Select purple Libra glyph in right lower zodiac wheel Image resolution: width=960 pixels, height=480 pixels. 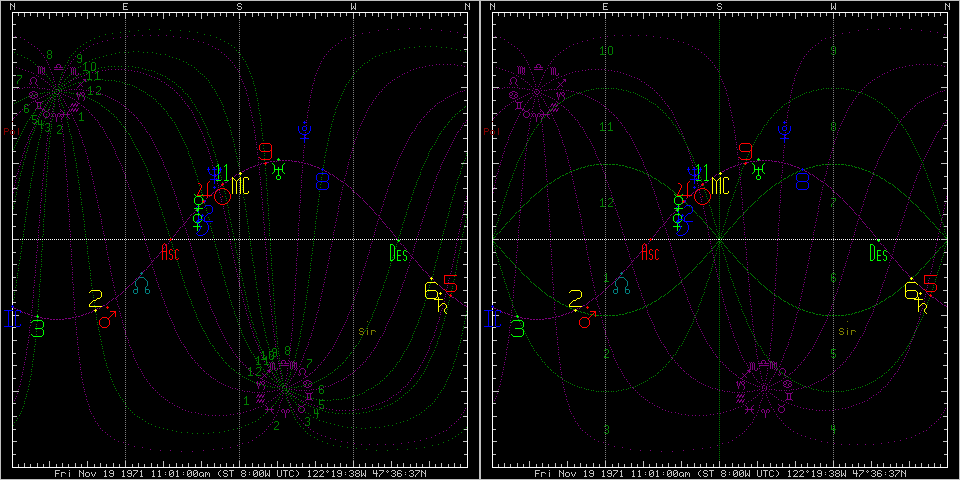tap(764, 364)
